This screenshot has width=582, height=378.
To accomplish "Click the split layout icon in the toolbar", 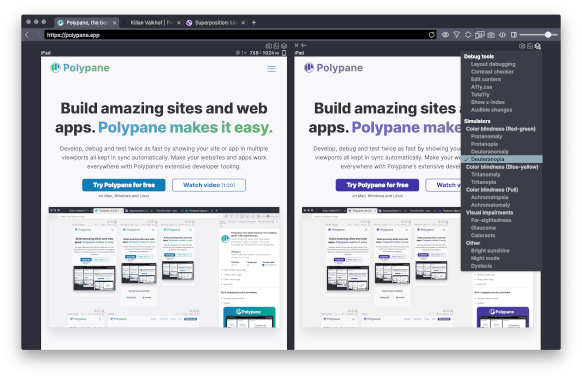I will tap(514, 35).
